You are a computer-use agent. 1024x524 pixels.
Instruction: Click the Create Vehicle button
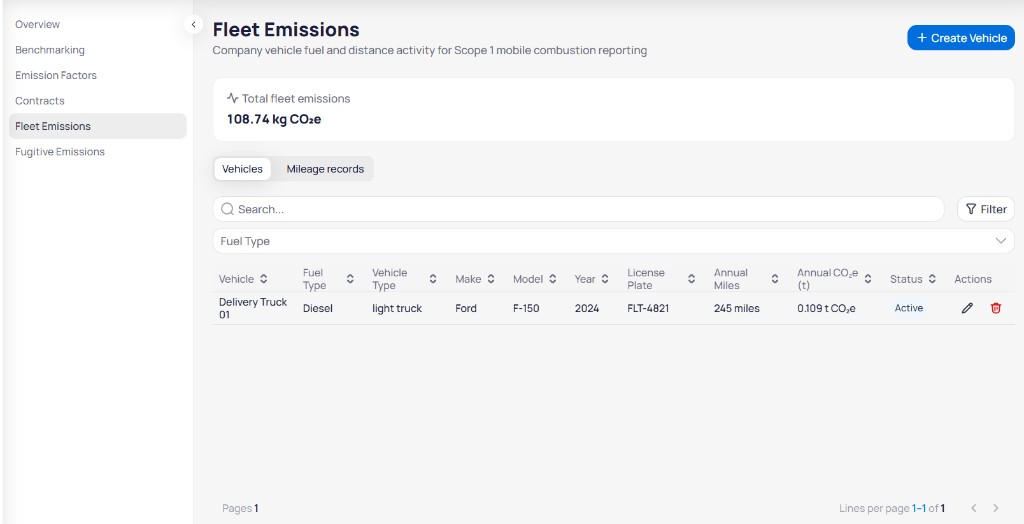click(961, 38)
